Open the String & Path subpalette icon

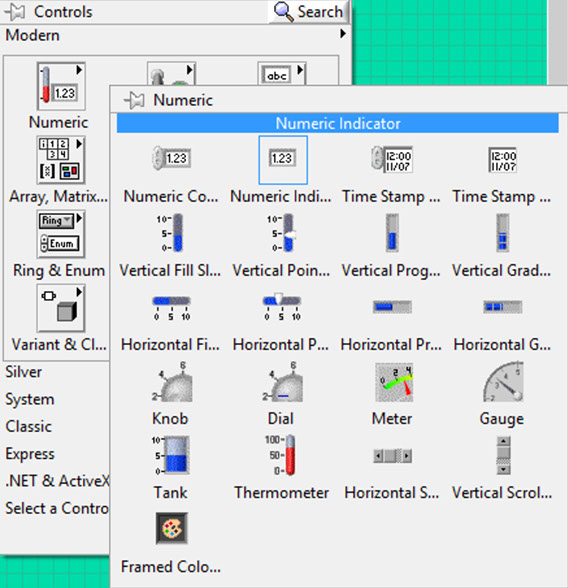[282, 74]
